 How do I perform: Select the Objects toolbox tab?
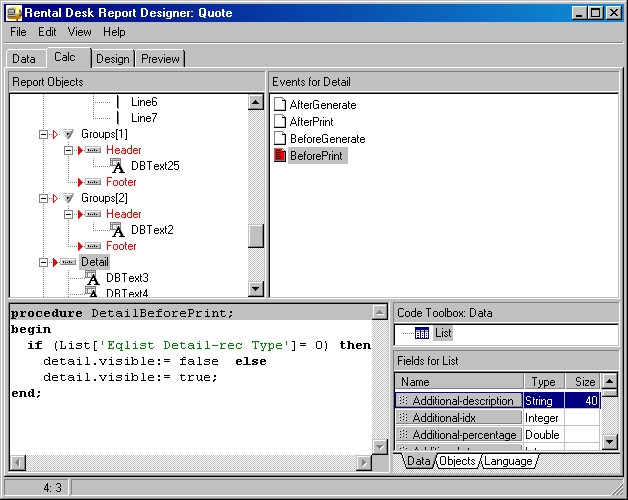tap(457, 461)
